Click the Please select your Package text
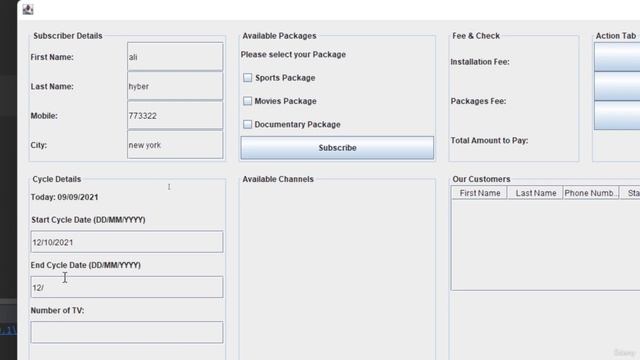 pos(293,55)
